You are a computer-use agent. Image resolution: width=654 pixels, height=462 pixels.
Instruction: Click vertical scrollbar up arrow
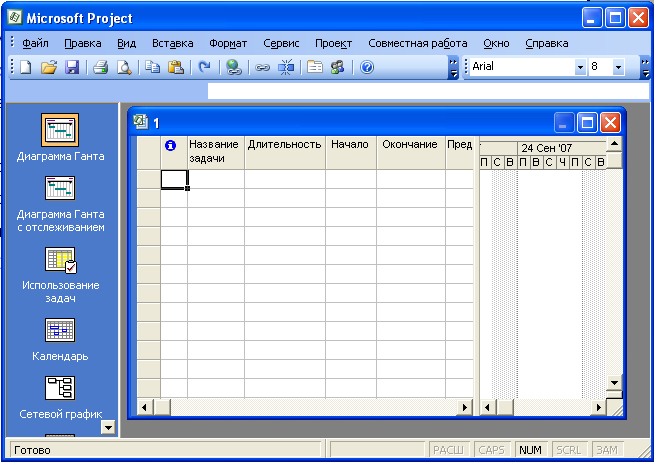pyautogui.click(x=614, y=144)
